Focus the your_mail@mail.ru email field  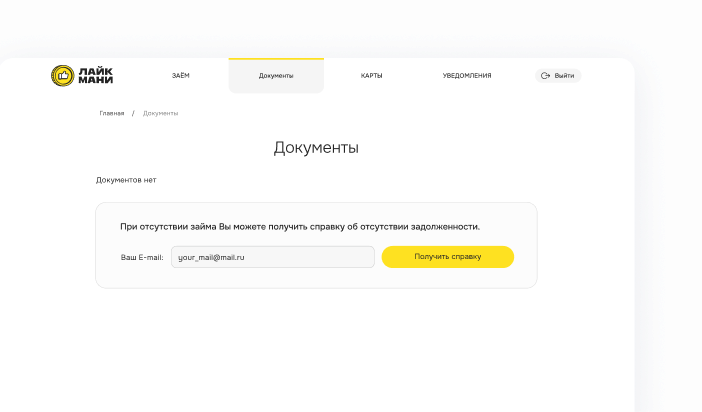coord(272,257)
